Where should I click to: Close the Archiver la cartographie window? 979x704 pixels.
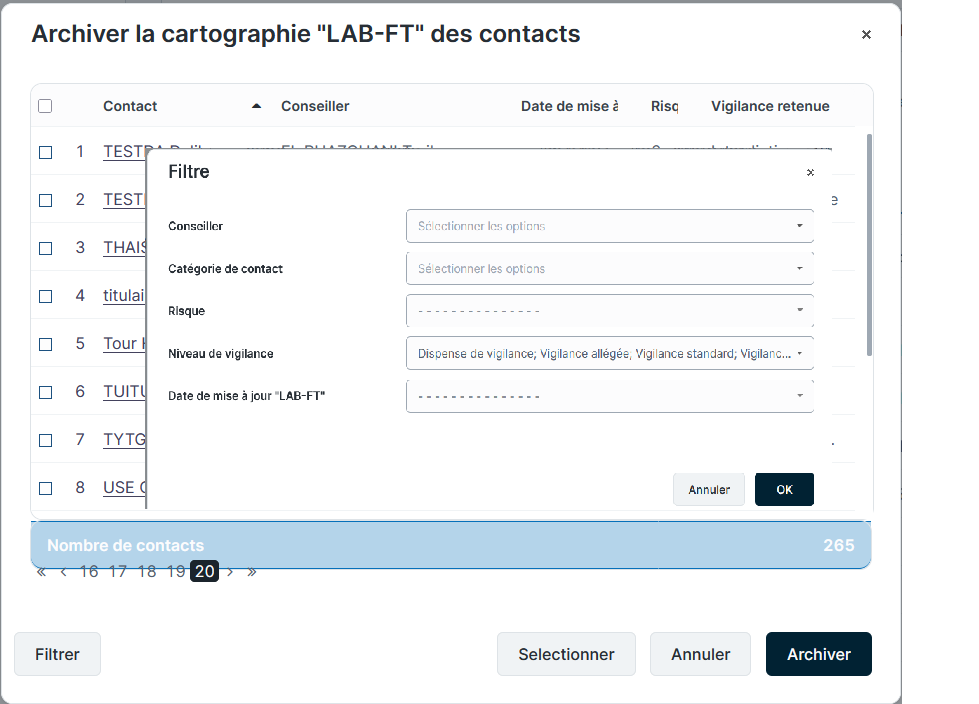pyautogui.click(x=866, y=35)
